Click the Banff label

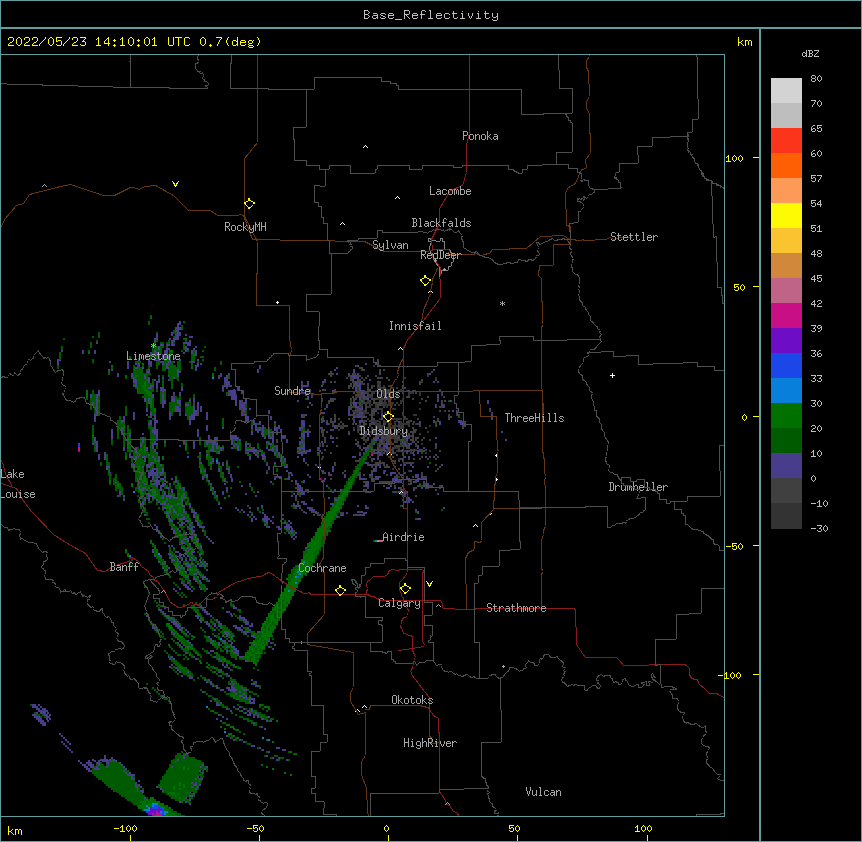click(x=124, y=567)
